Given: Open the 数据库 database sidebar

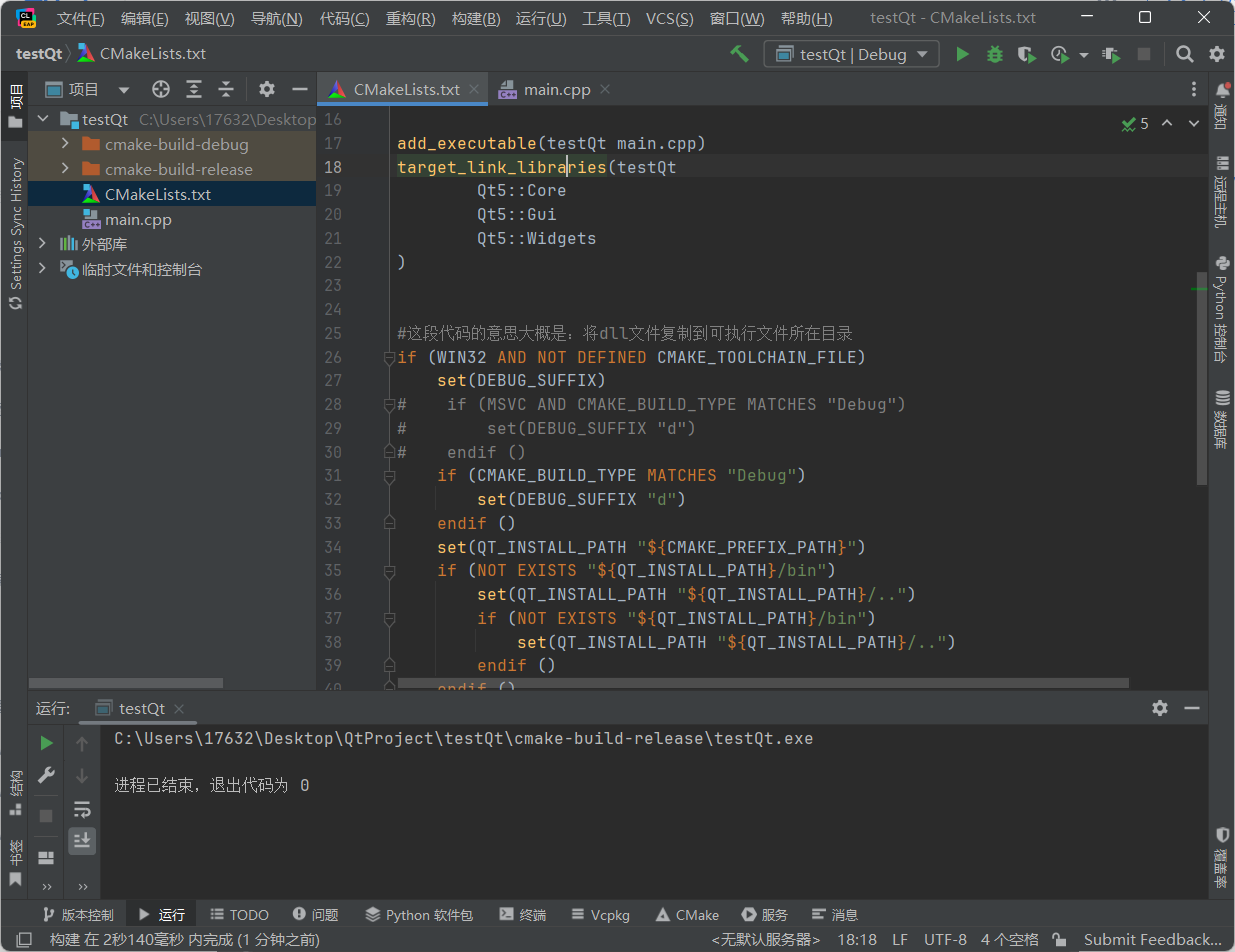Looking at the screenshot, I should (1222, 419).
